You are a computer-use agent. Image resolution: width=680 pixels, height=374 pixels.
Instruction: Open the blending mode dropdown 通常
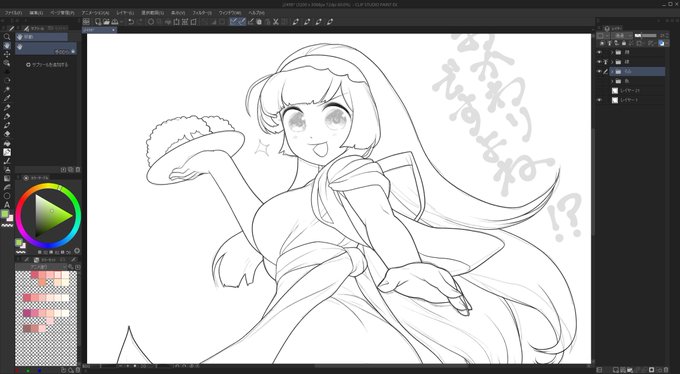[621, 35]
